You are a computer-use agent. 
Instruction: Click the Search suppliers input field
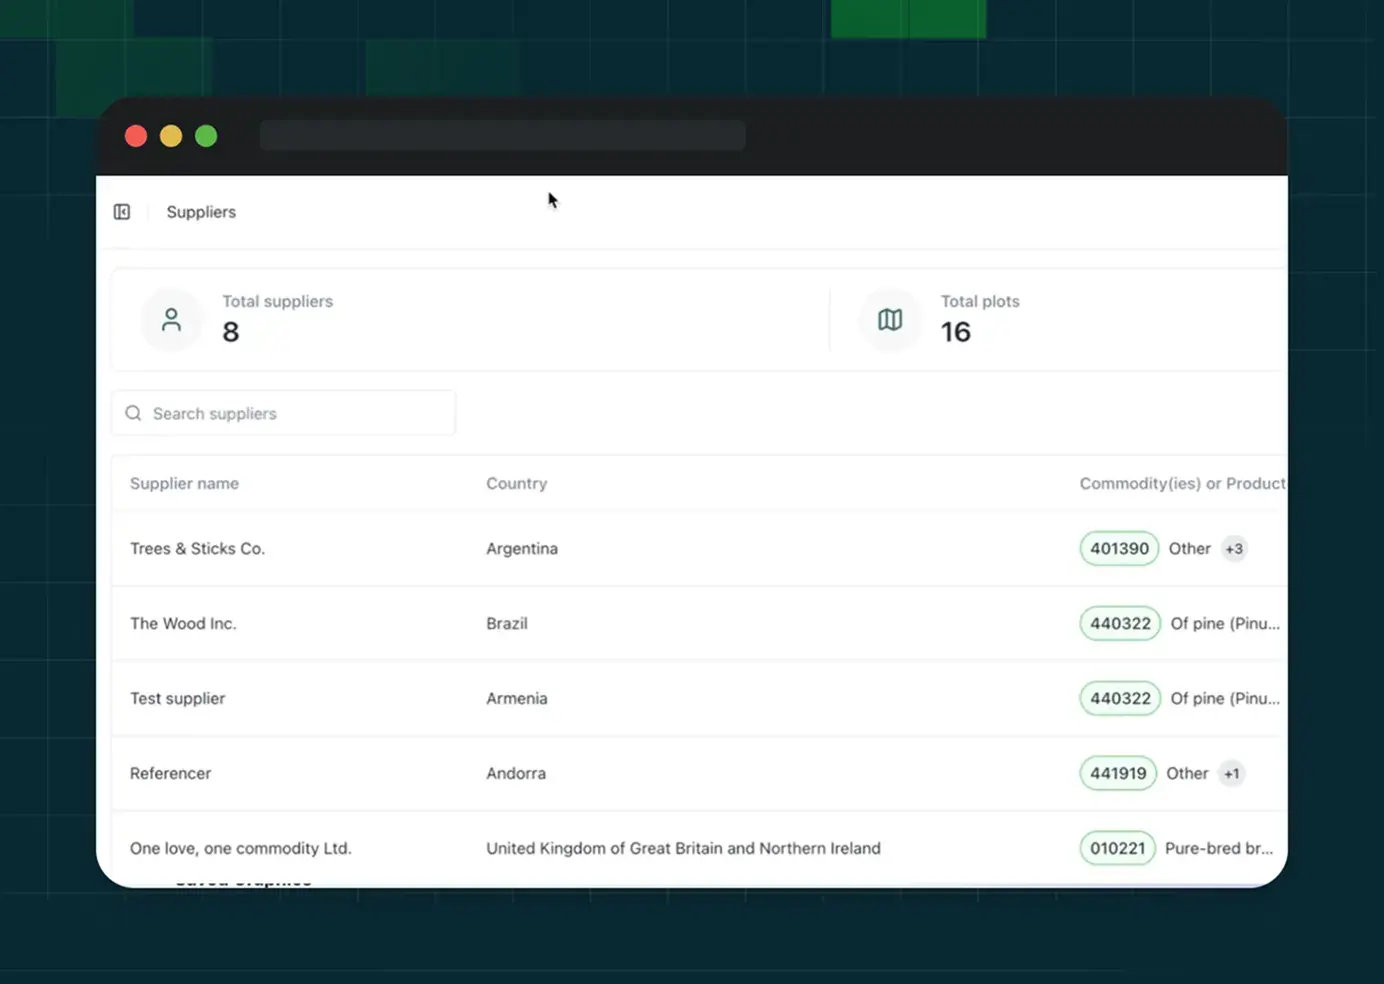[283, 413]
